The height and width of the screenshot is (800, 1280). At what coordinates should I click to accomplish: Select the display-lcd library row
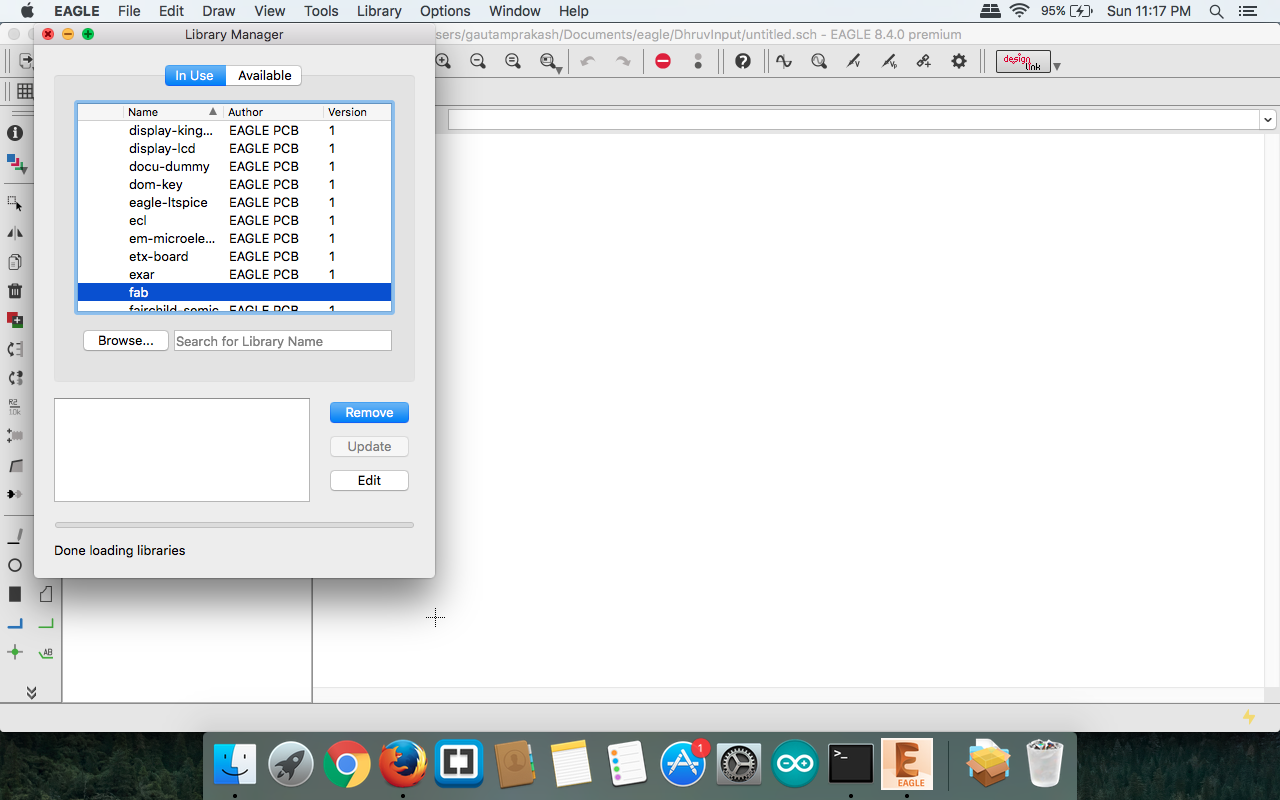tap(234, 148)
